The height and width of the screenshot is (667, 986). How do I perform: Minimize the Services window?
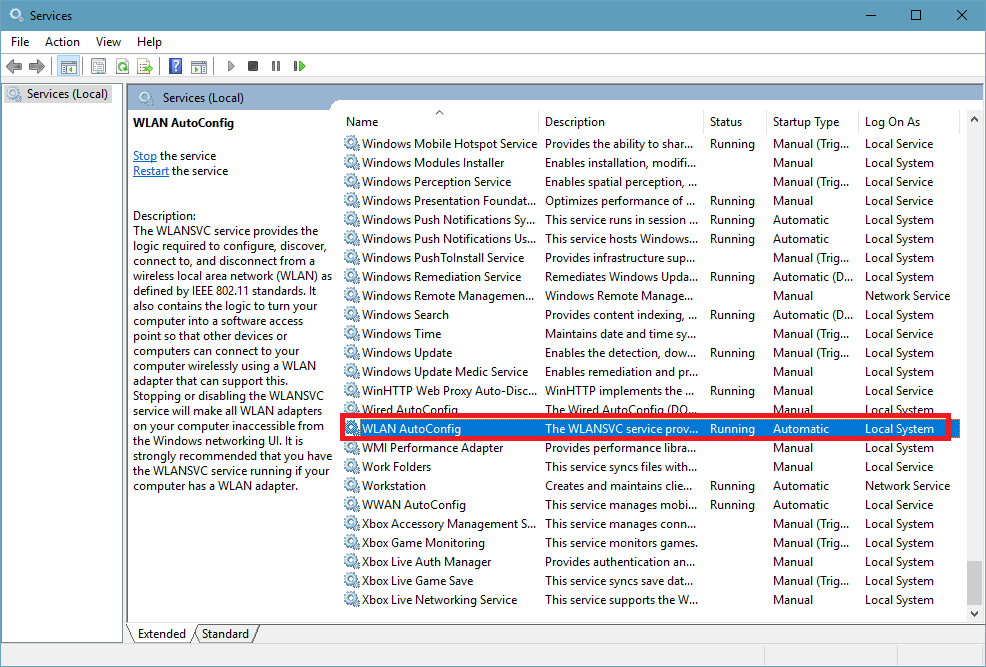(x=871, y=15)
